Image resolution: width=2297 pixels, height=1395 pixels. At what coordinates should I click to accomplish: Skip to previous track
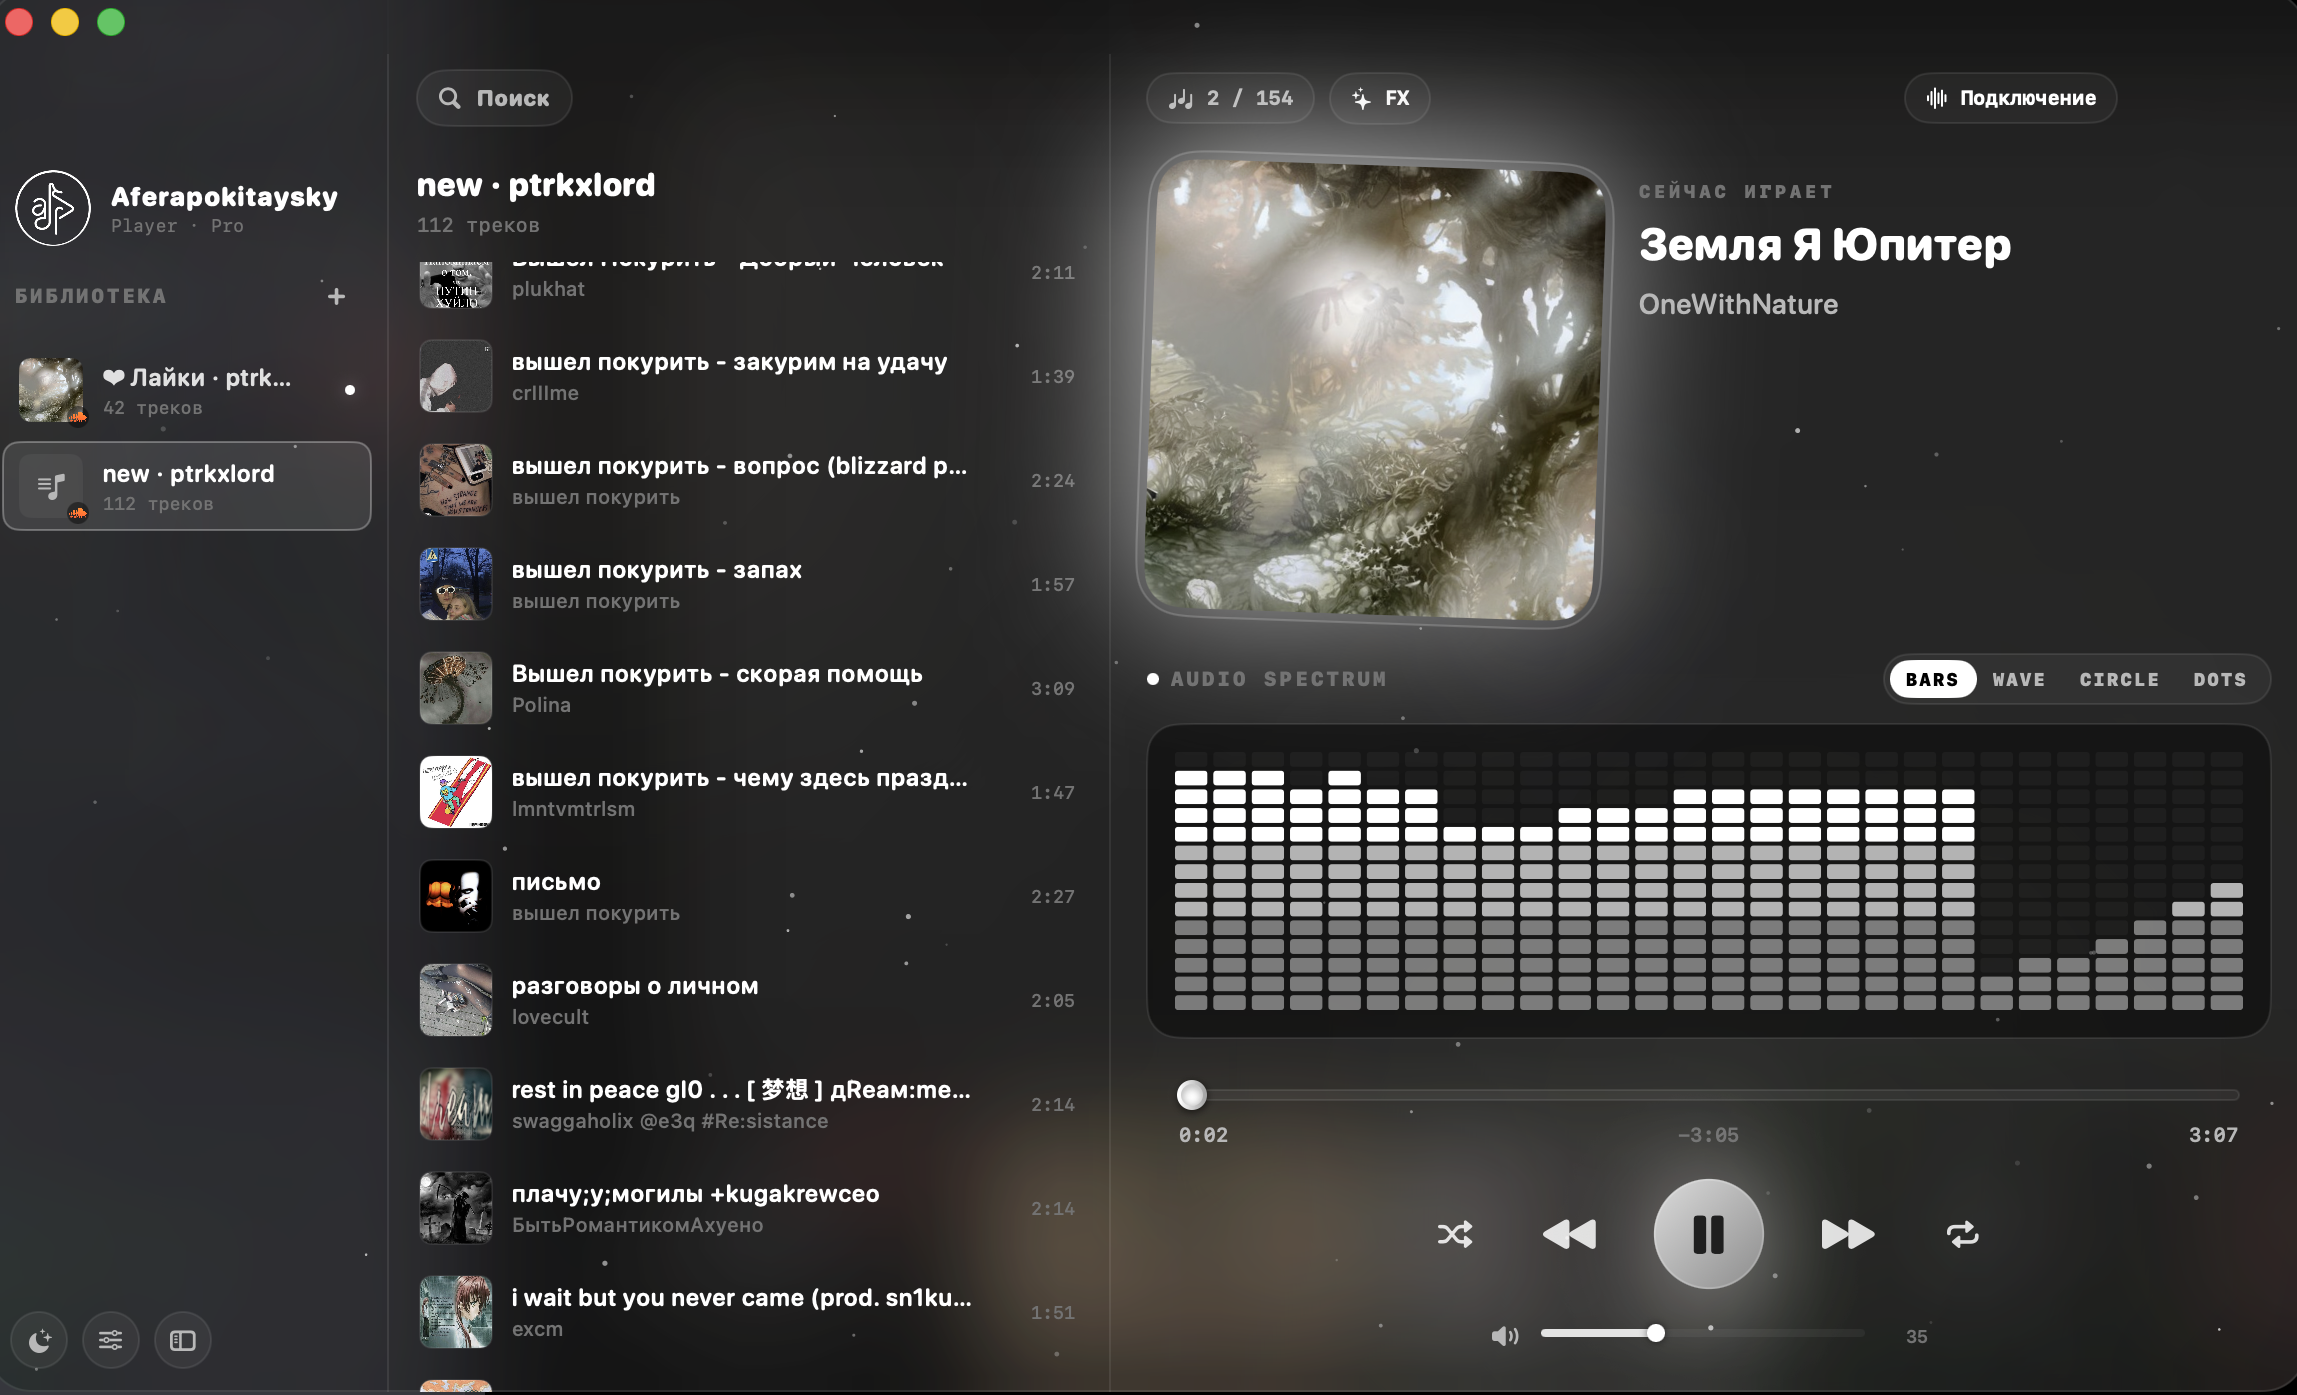(1569, 1234)
